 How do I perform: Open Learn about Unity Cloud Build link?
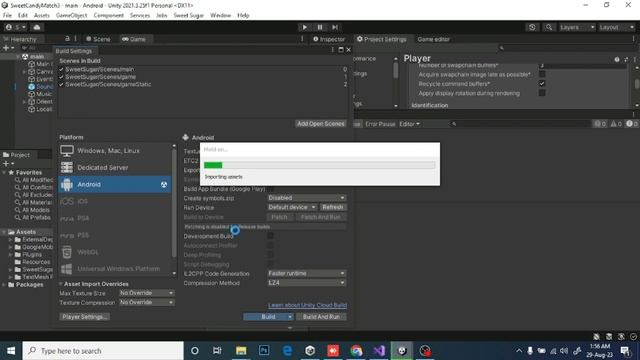click(307, 305)
